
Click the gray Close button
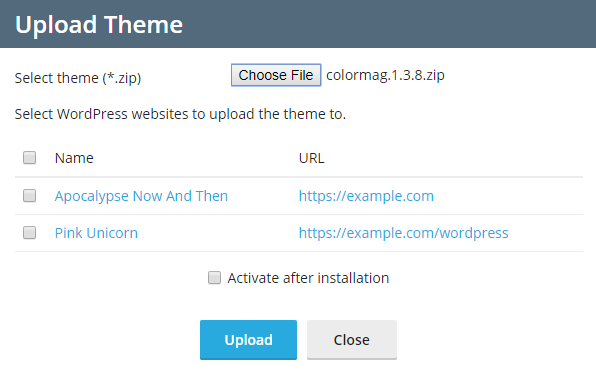352,340
